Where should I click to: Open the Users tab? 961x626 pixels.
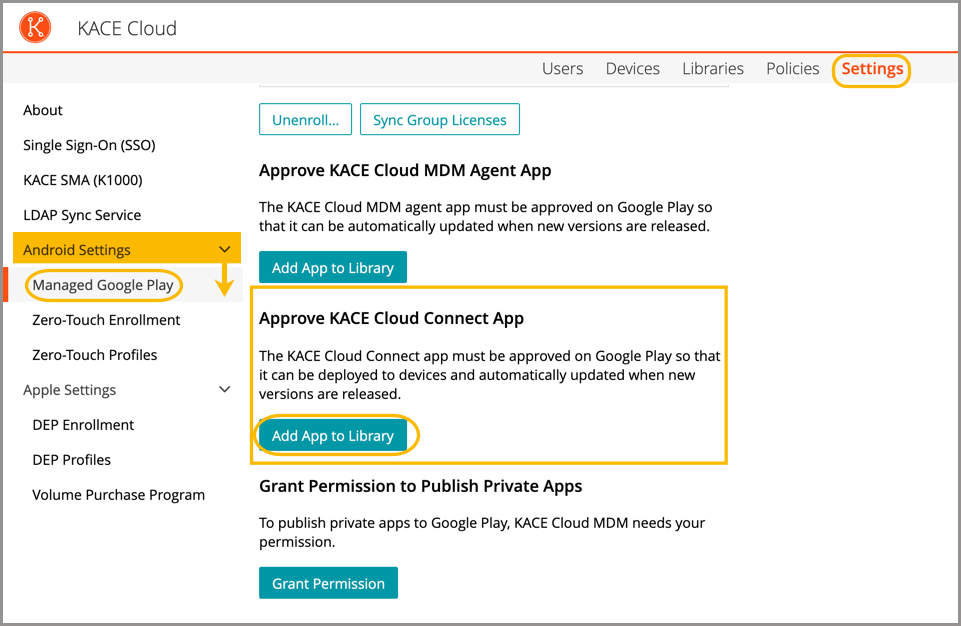(x=562, y=69)
